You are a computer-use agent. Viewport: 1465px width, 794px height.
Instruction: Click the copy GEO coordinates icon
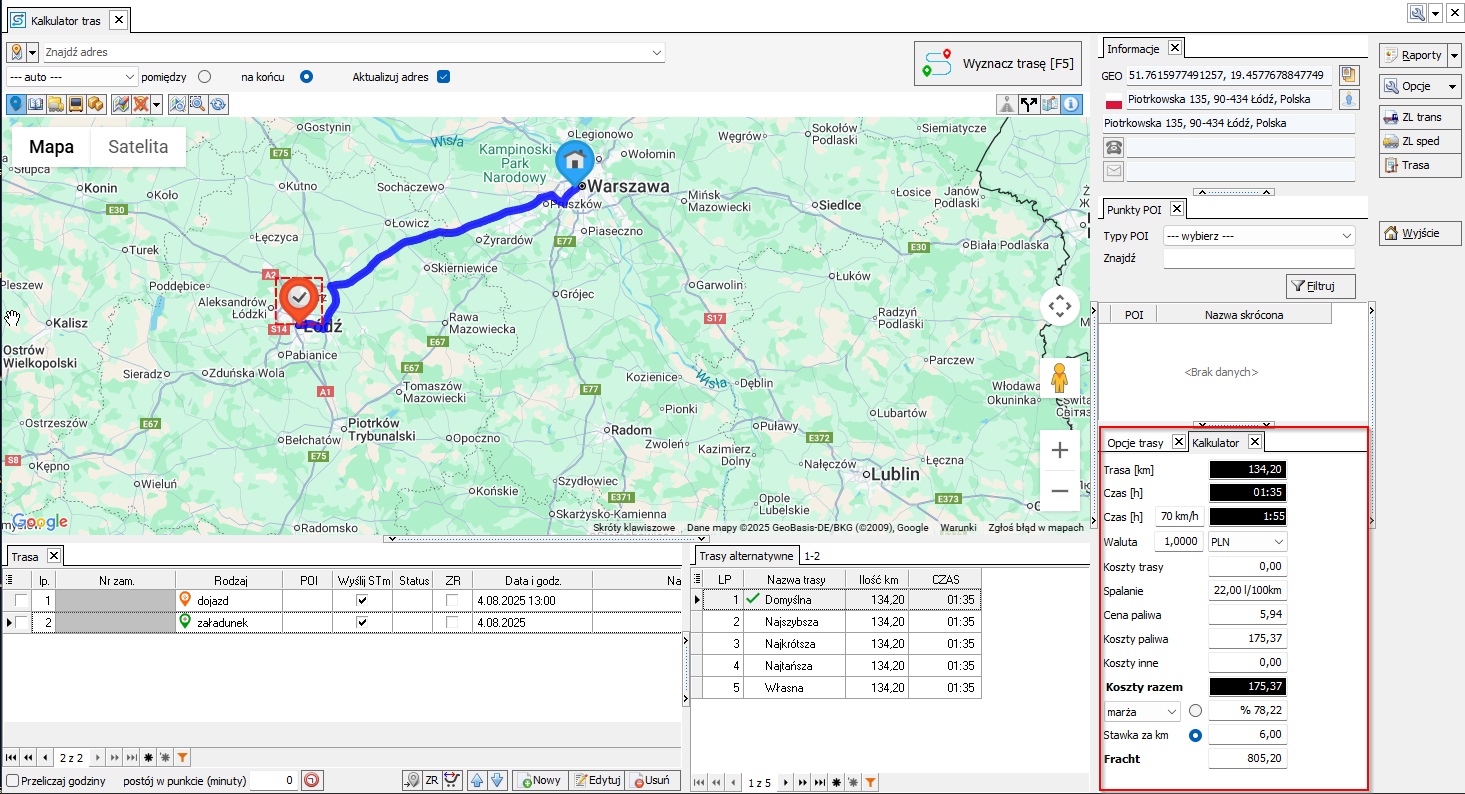coord(1349,75)
